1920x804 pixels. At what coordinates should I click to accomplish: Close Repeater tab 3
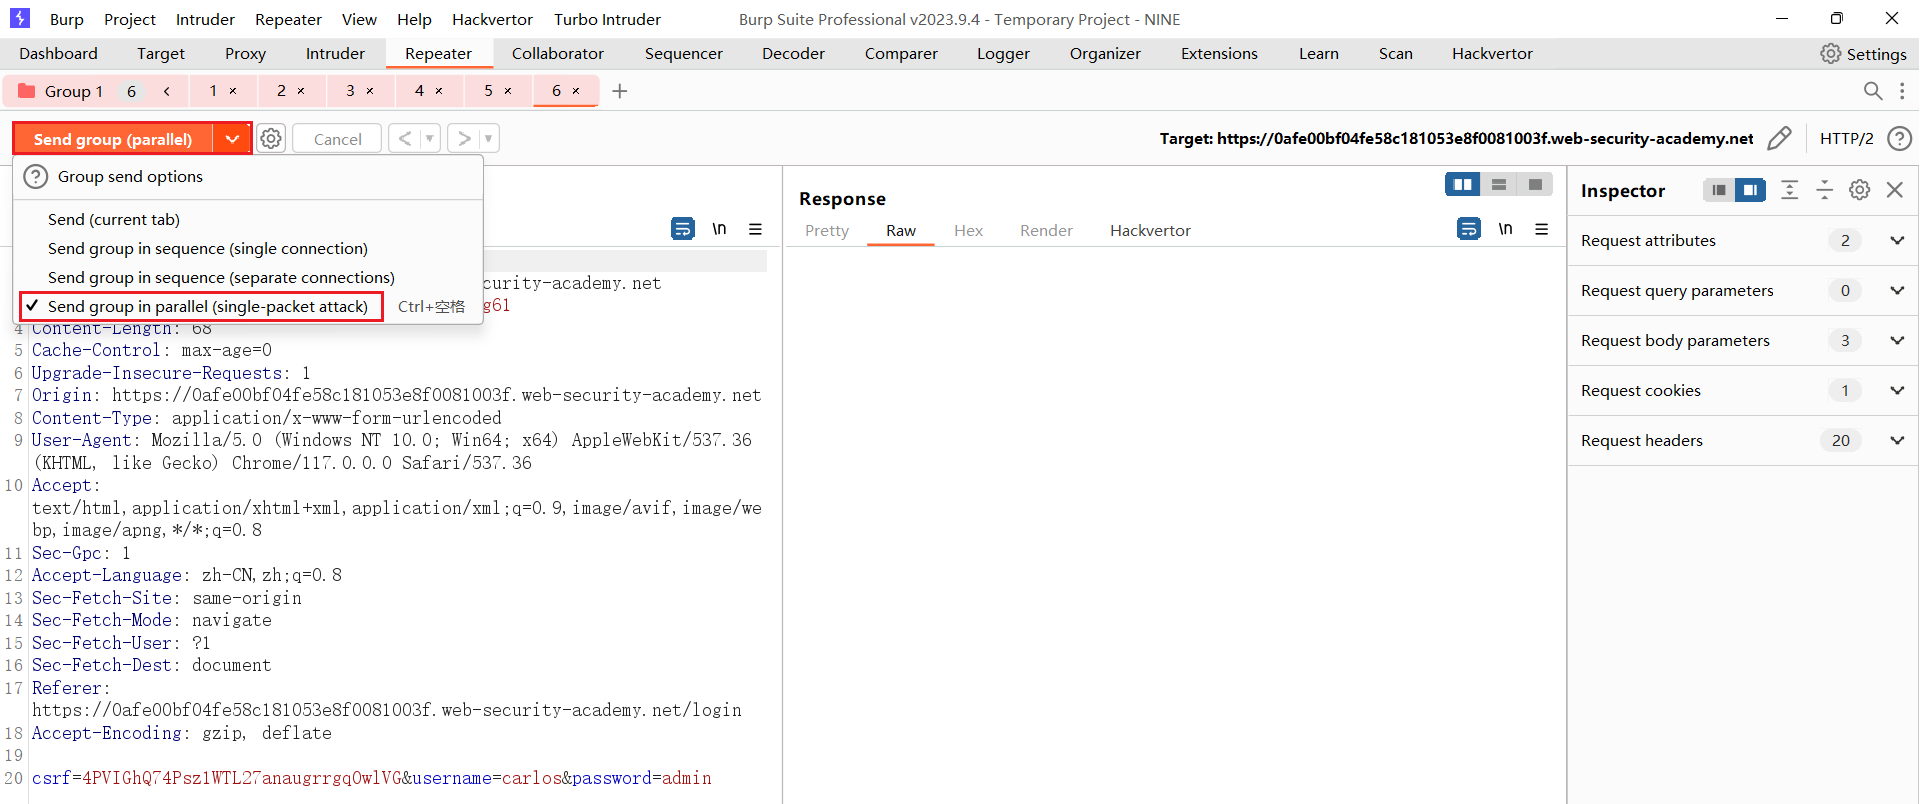click(x=370, y=91)
